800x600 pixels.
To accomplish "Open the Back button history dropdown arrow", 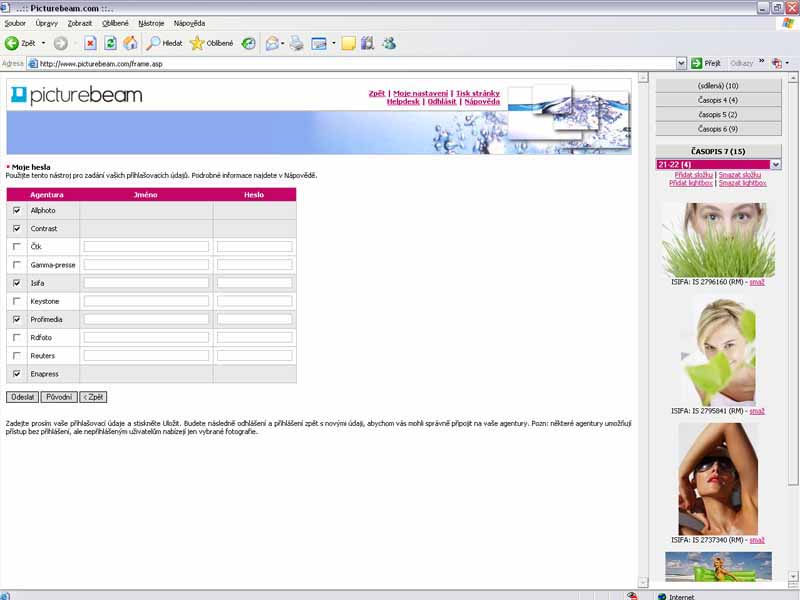I will [42, 43].
